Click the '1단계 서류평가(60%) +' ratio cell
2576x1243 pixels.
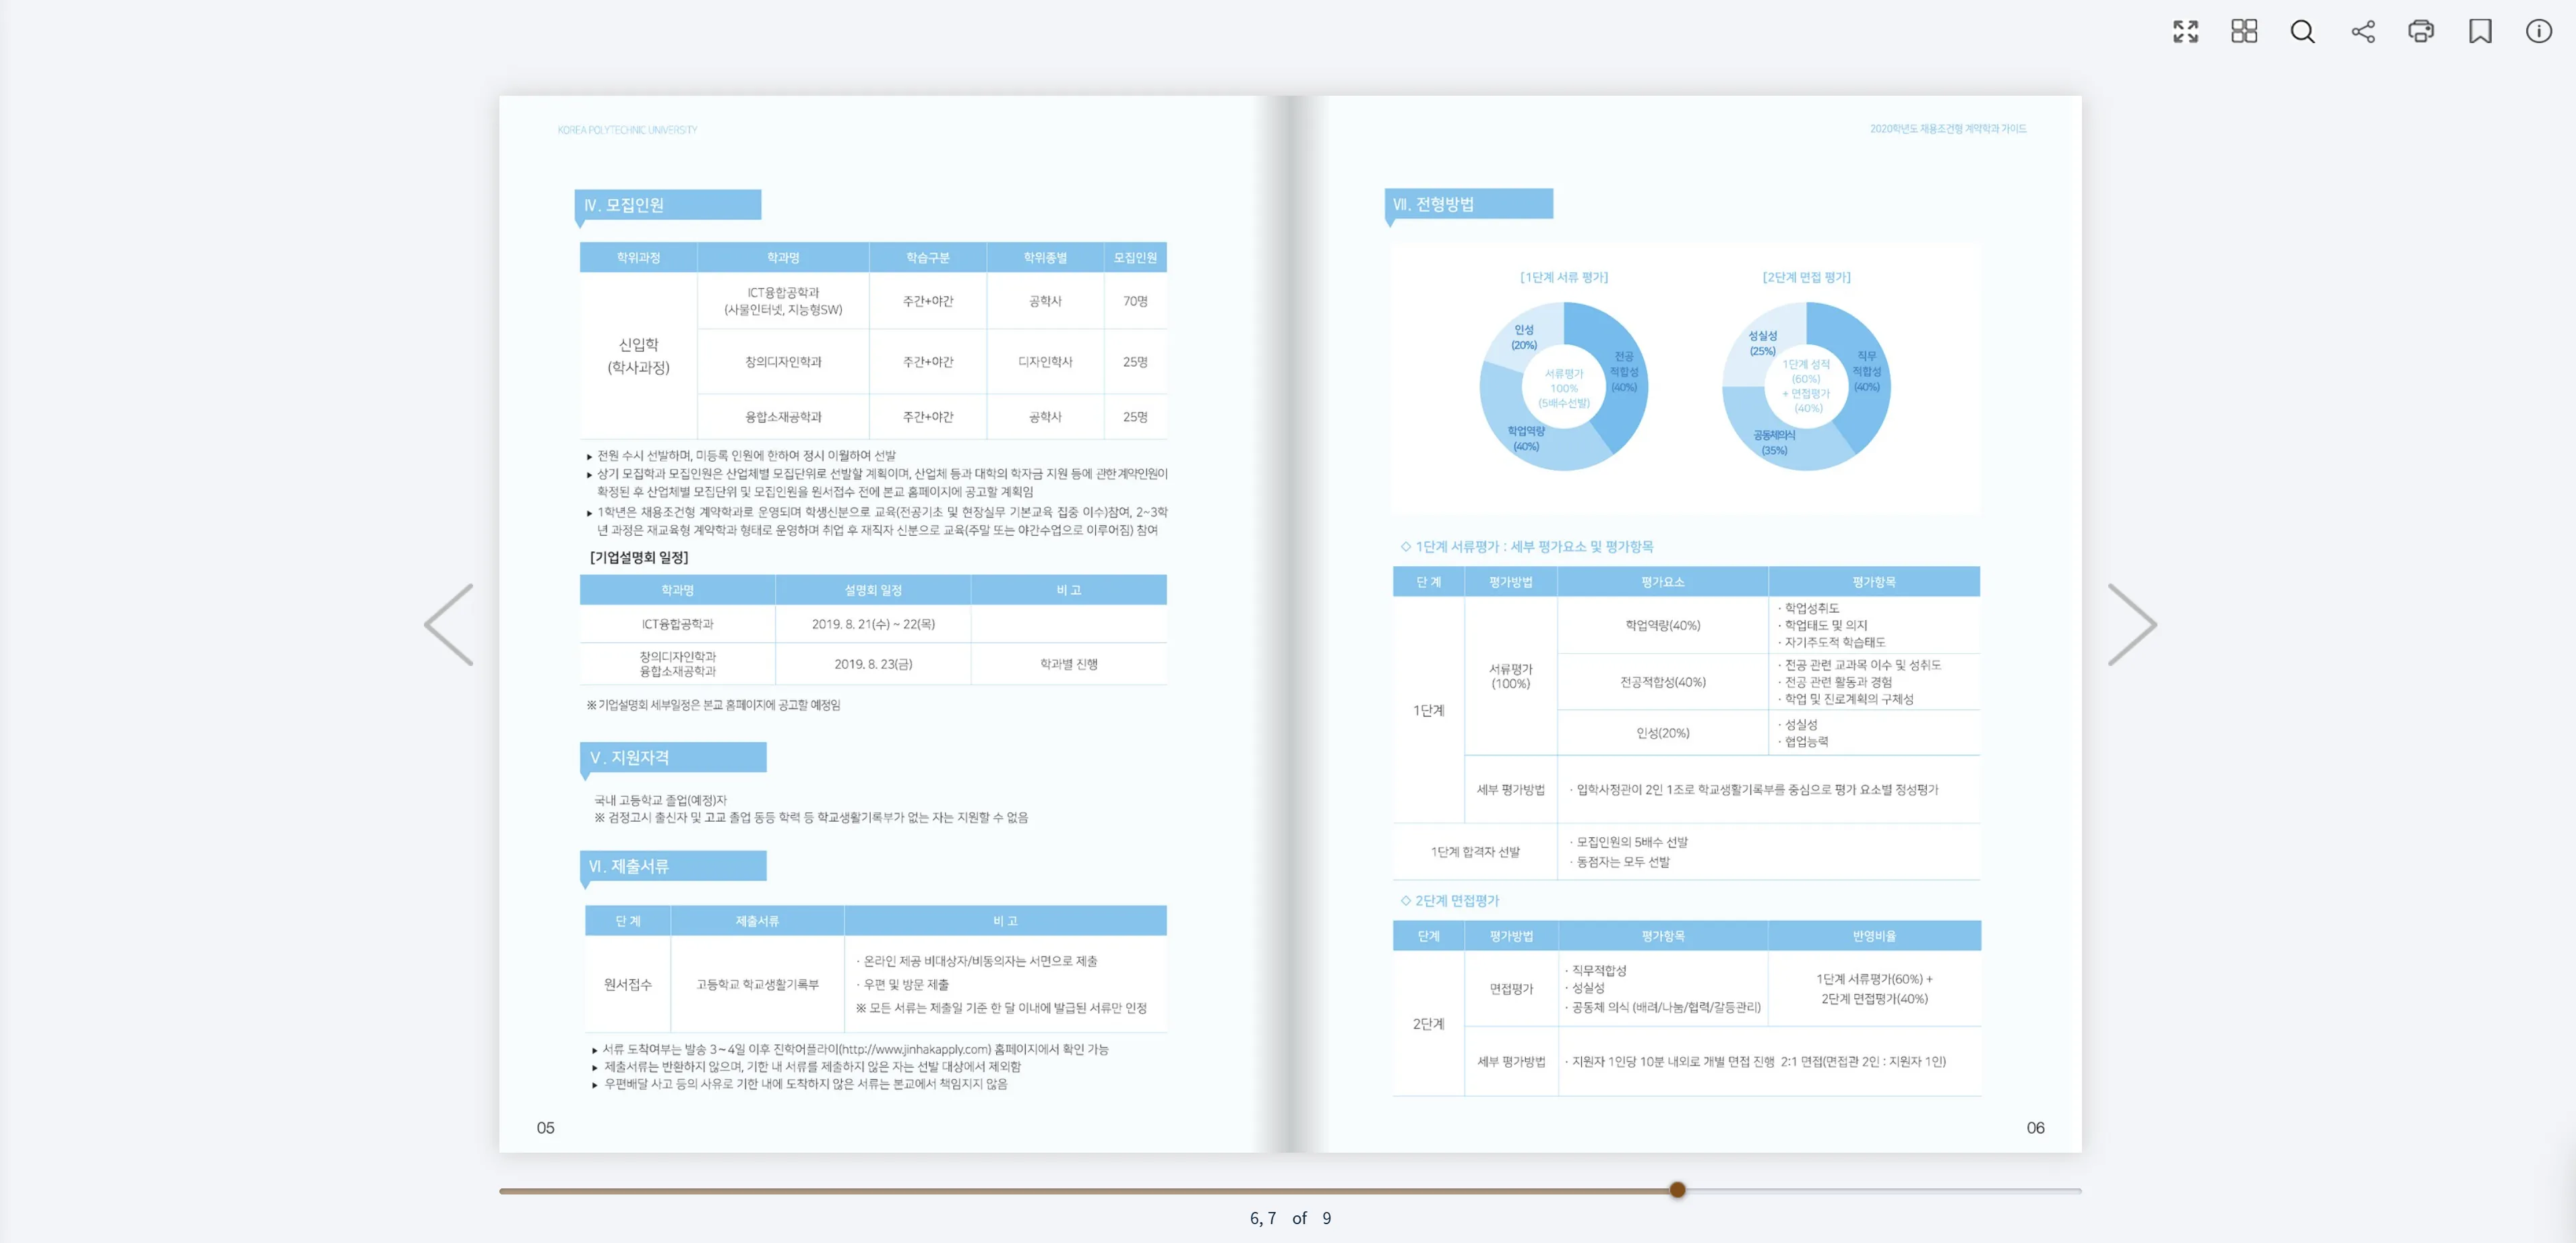tap(1874, 989)
